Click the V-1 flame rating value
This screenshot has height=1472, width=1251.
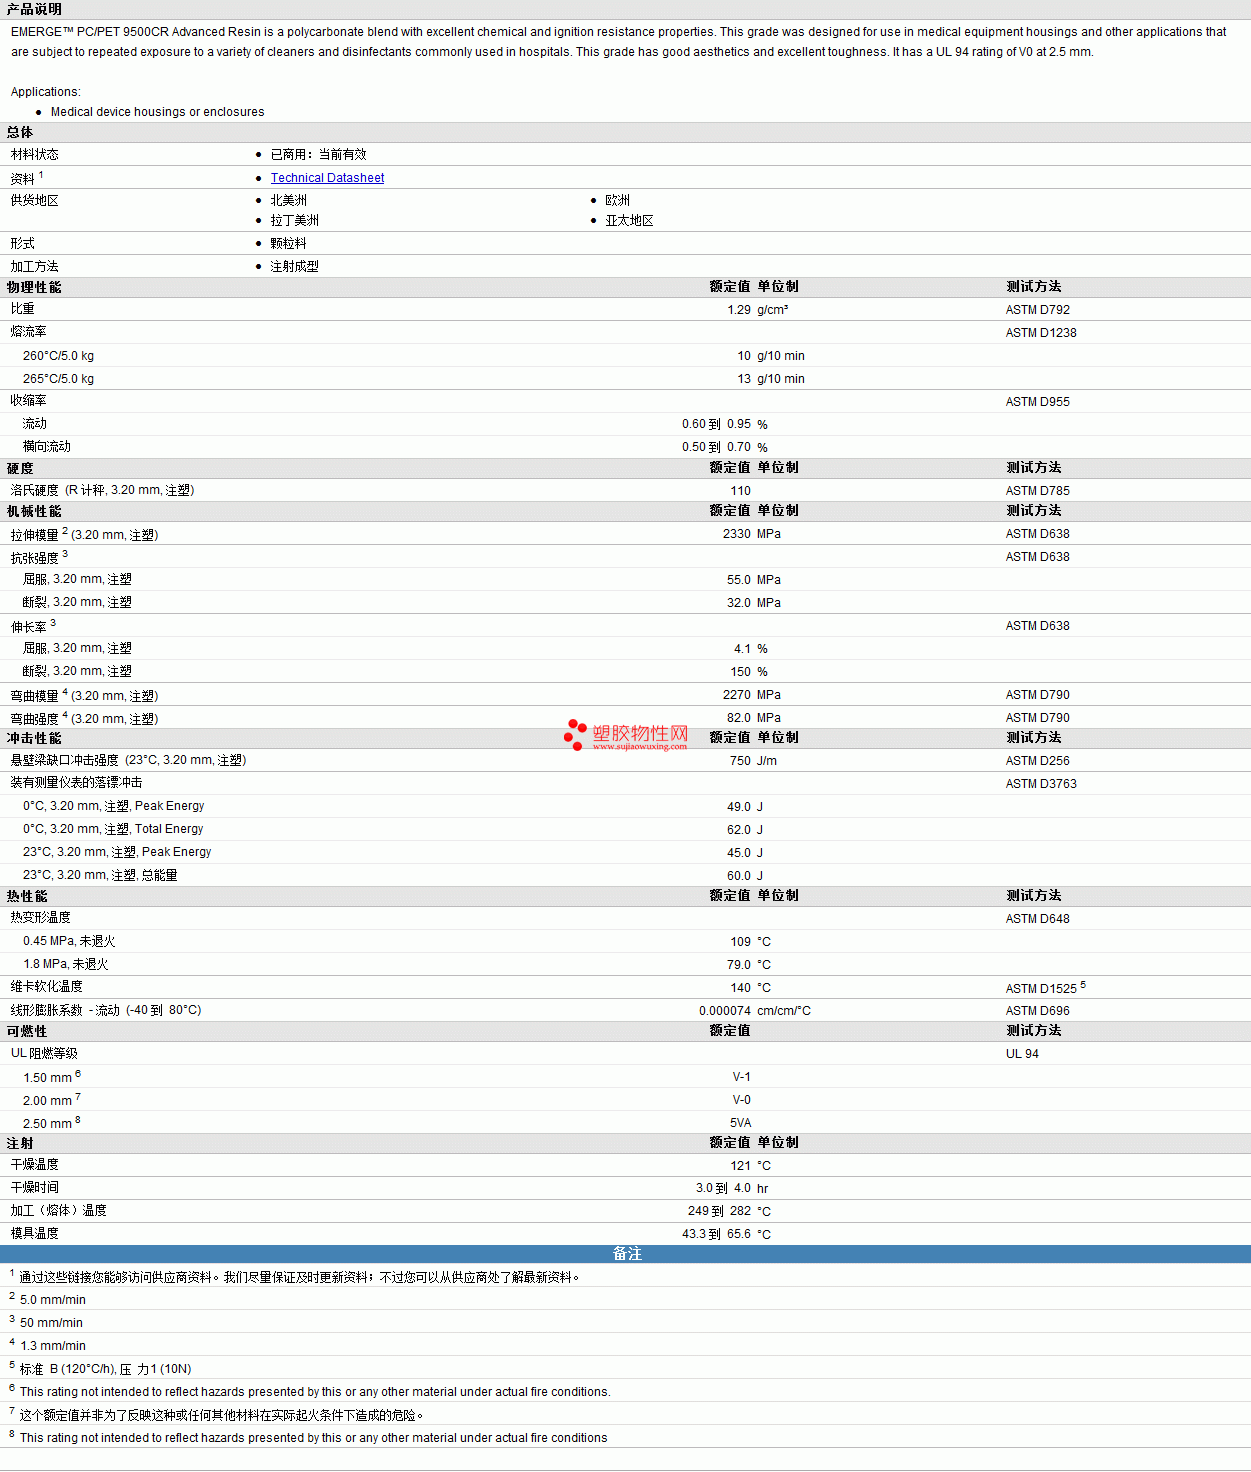click(x=741, y=1077)
